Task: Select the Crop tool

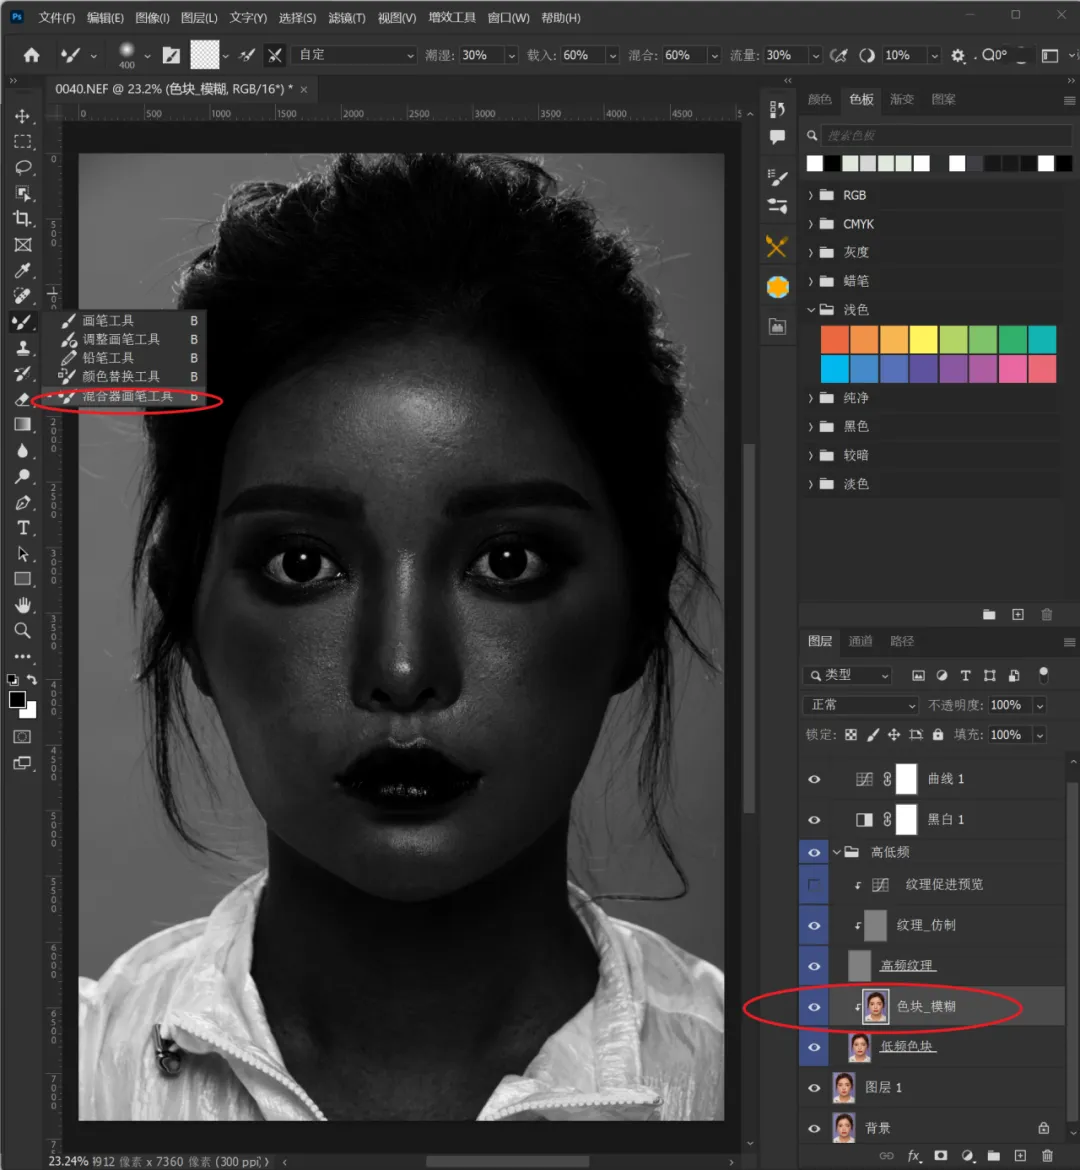Action: point(23,219)
